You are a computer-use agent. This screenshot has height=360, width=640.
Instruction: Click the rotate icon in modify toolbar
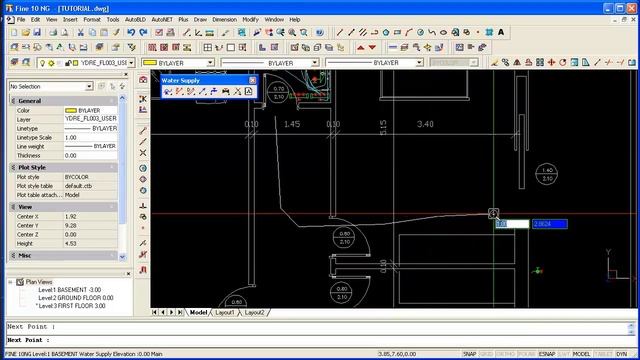563,62
